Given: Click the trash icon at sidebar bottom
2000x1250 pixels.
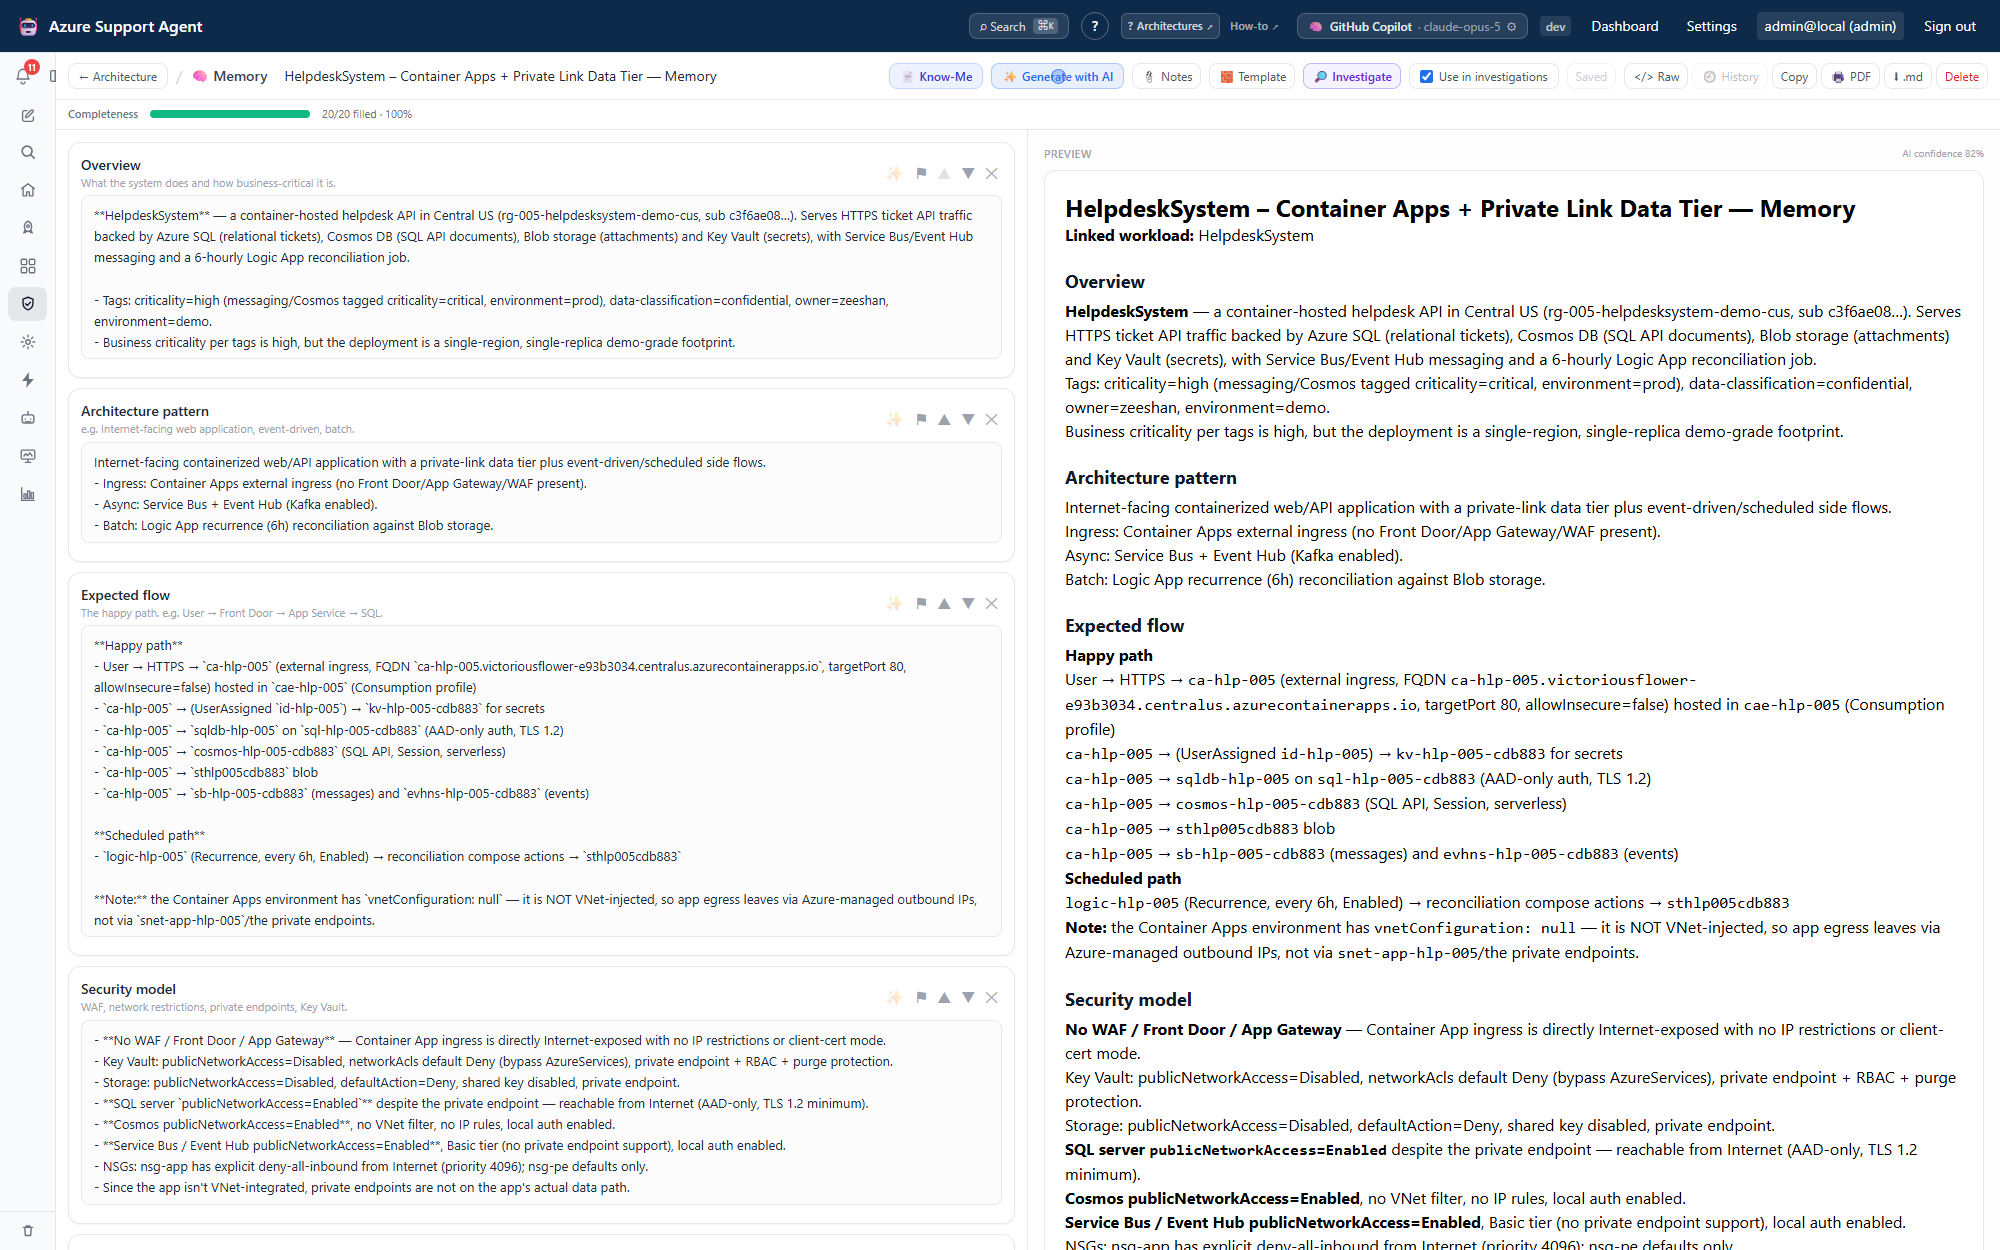Looking at the screenshot, I should [28, 1230].
